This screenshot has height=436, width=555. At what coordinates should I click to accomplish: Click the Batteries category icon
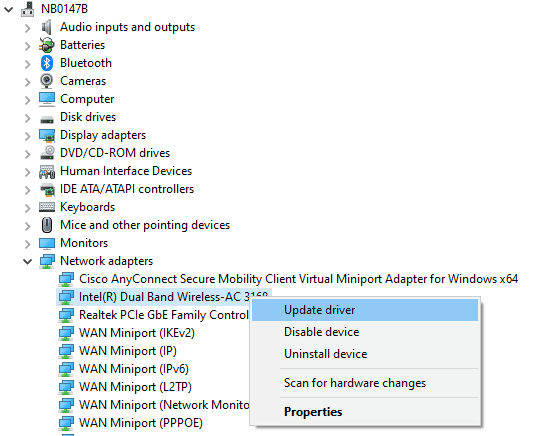coord(47,45)
